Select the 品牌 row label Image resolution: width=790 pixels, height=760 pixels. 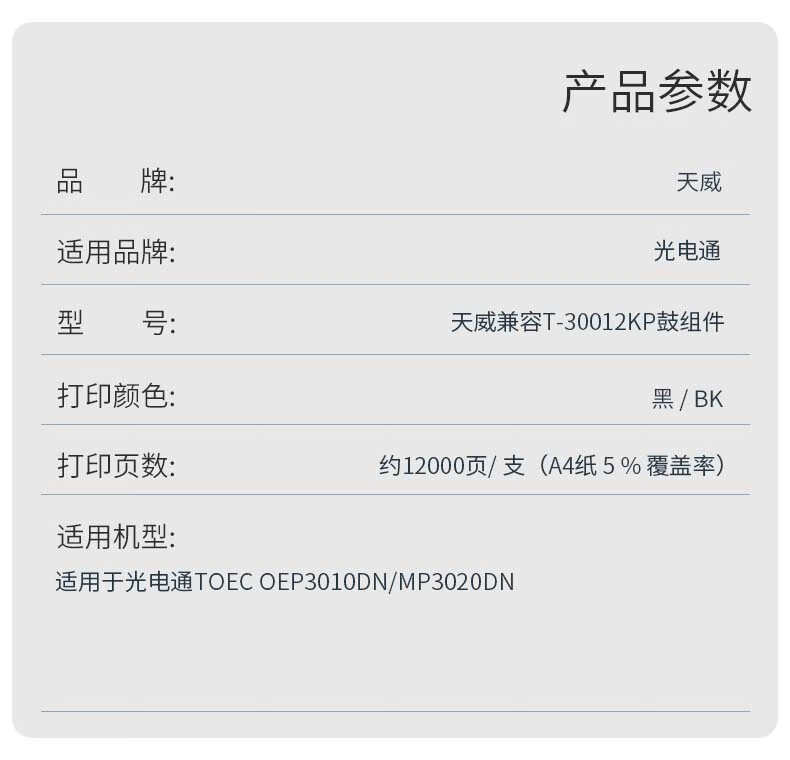[115, 182]
